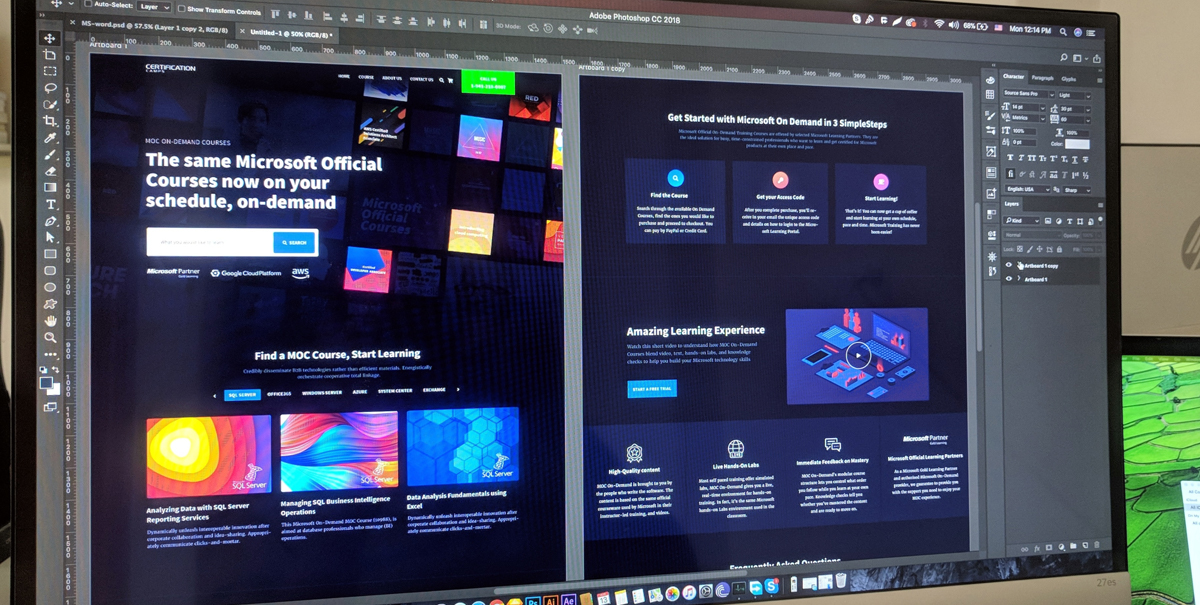Toggle the Auto-Select checkbox
This screenshot has height=605, width=1200.
click(x=88, y=4)
